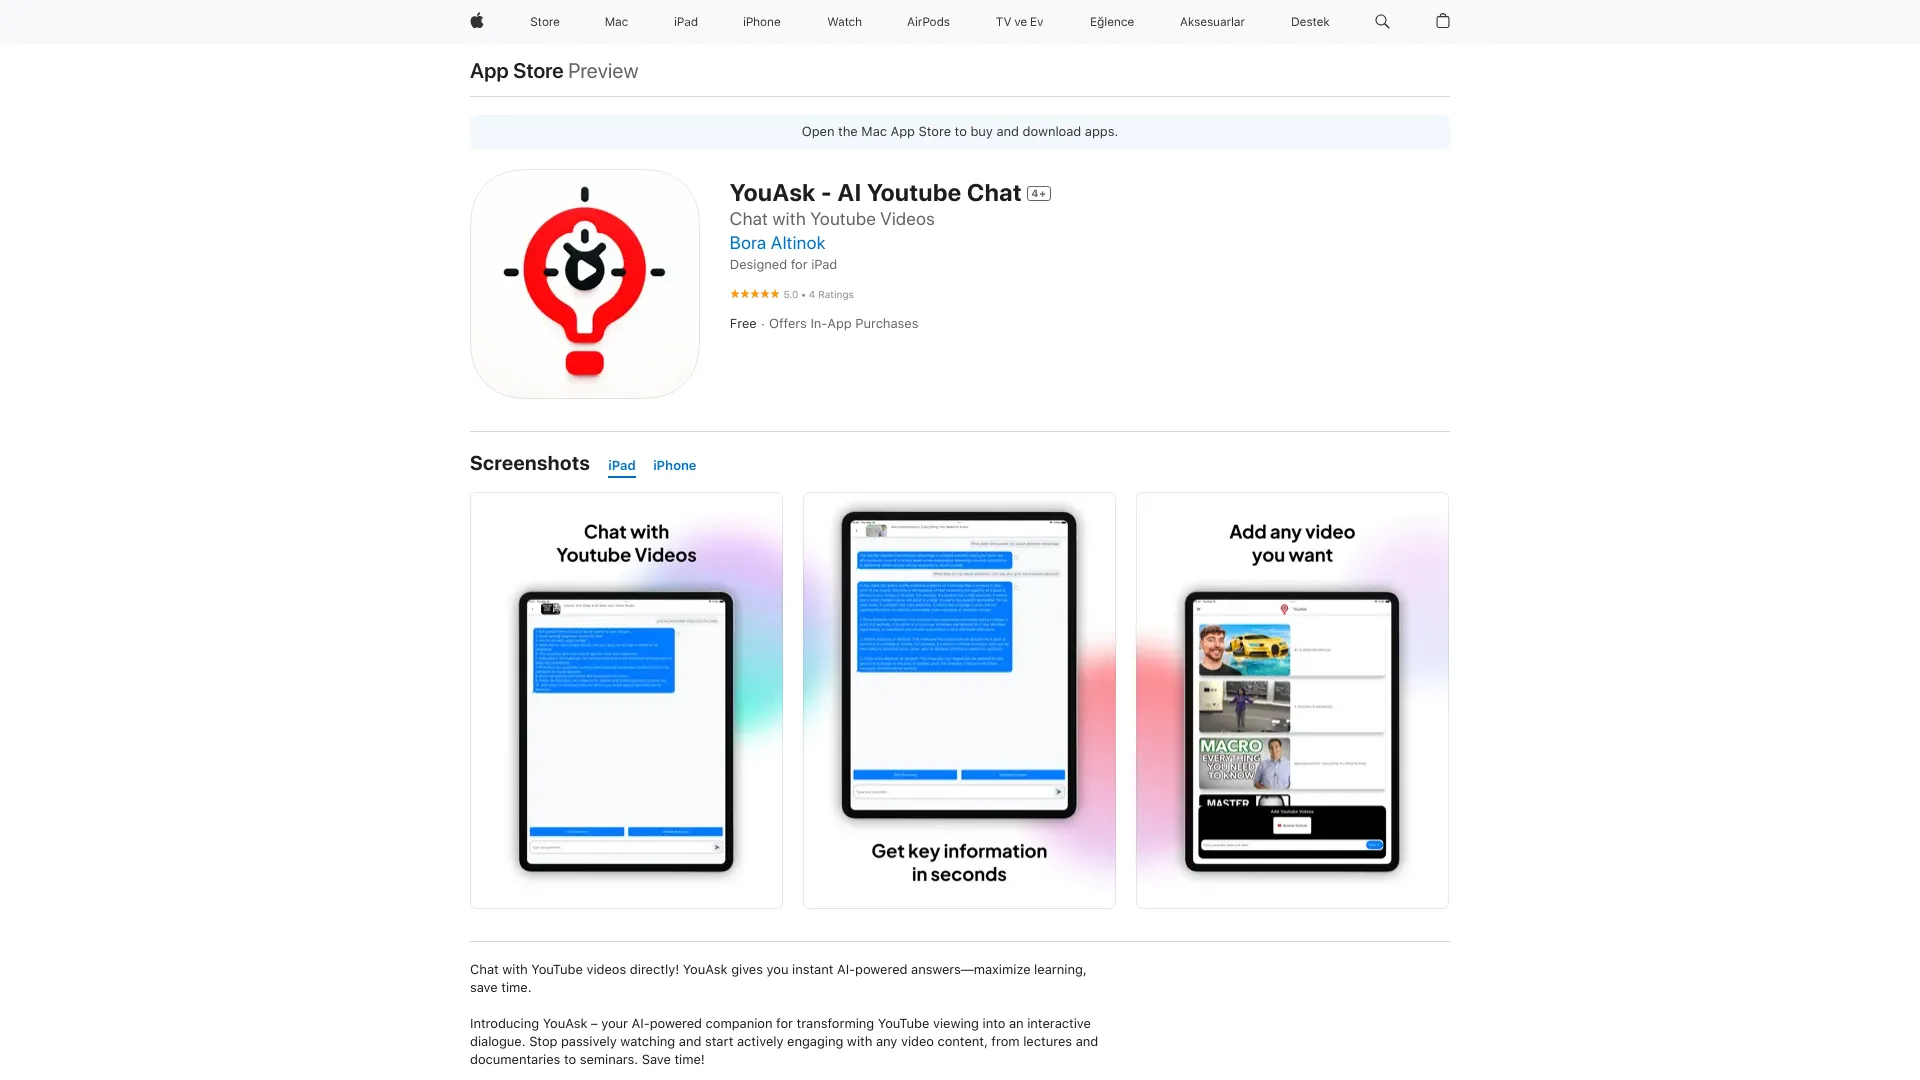
Task: Expand the TV ve Ev dropdown
Action: [1018, 21]
